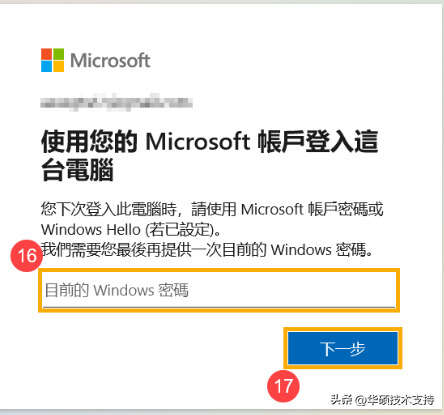Select the red step 17 marker
Viewport: 444px width, 415px height.
283,386
